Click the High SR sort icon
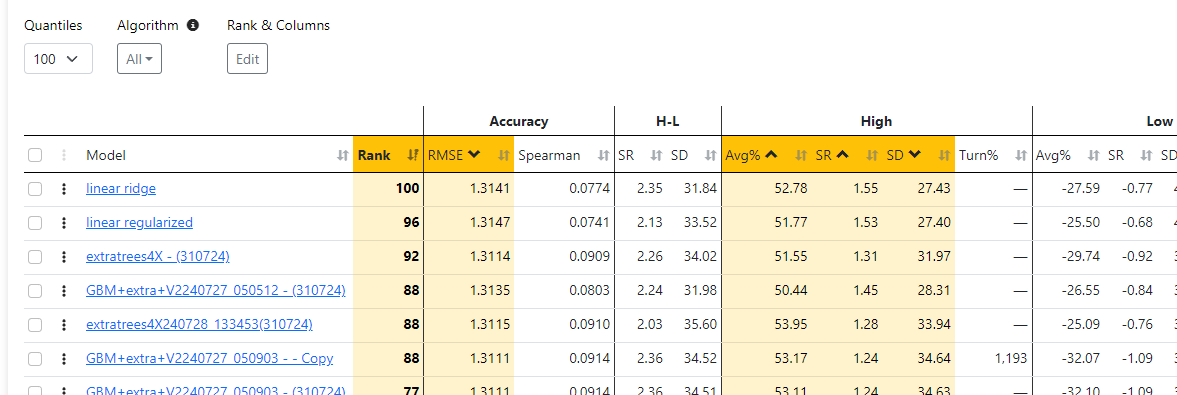The width and height of the screenshot is (1177, 395). (x=872, y=155)
